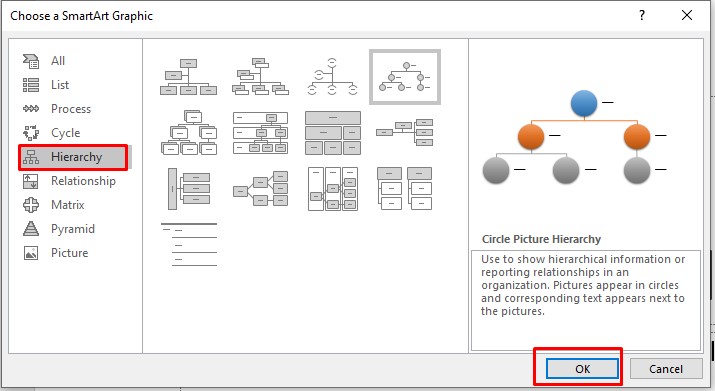This screenshot has height=391, width=715.
Task: Pick the Lined List layout thumbnail
Action: point(189,245)
